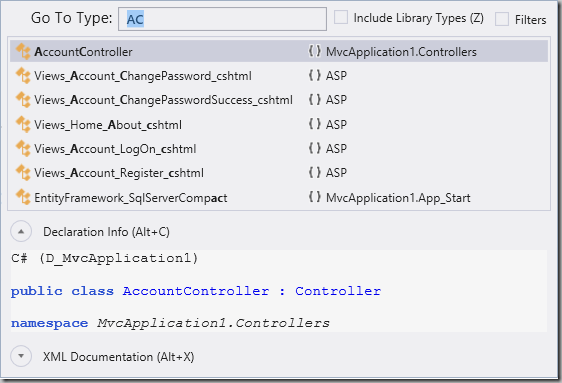Click the ASP namespace in Views_Account_Register row
The image size is (562, 383).
click(336, 173)
